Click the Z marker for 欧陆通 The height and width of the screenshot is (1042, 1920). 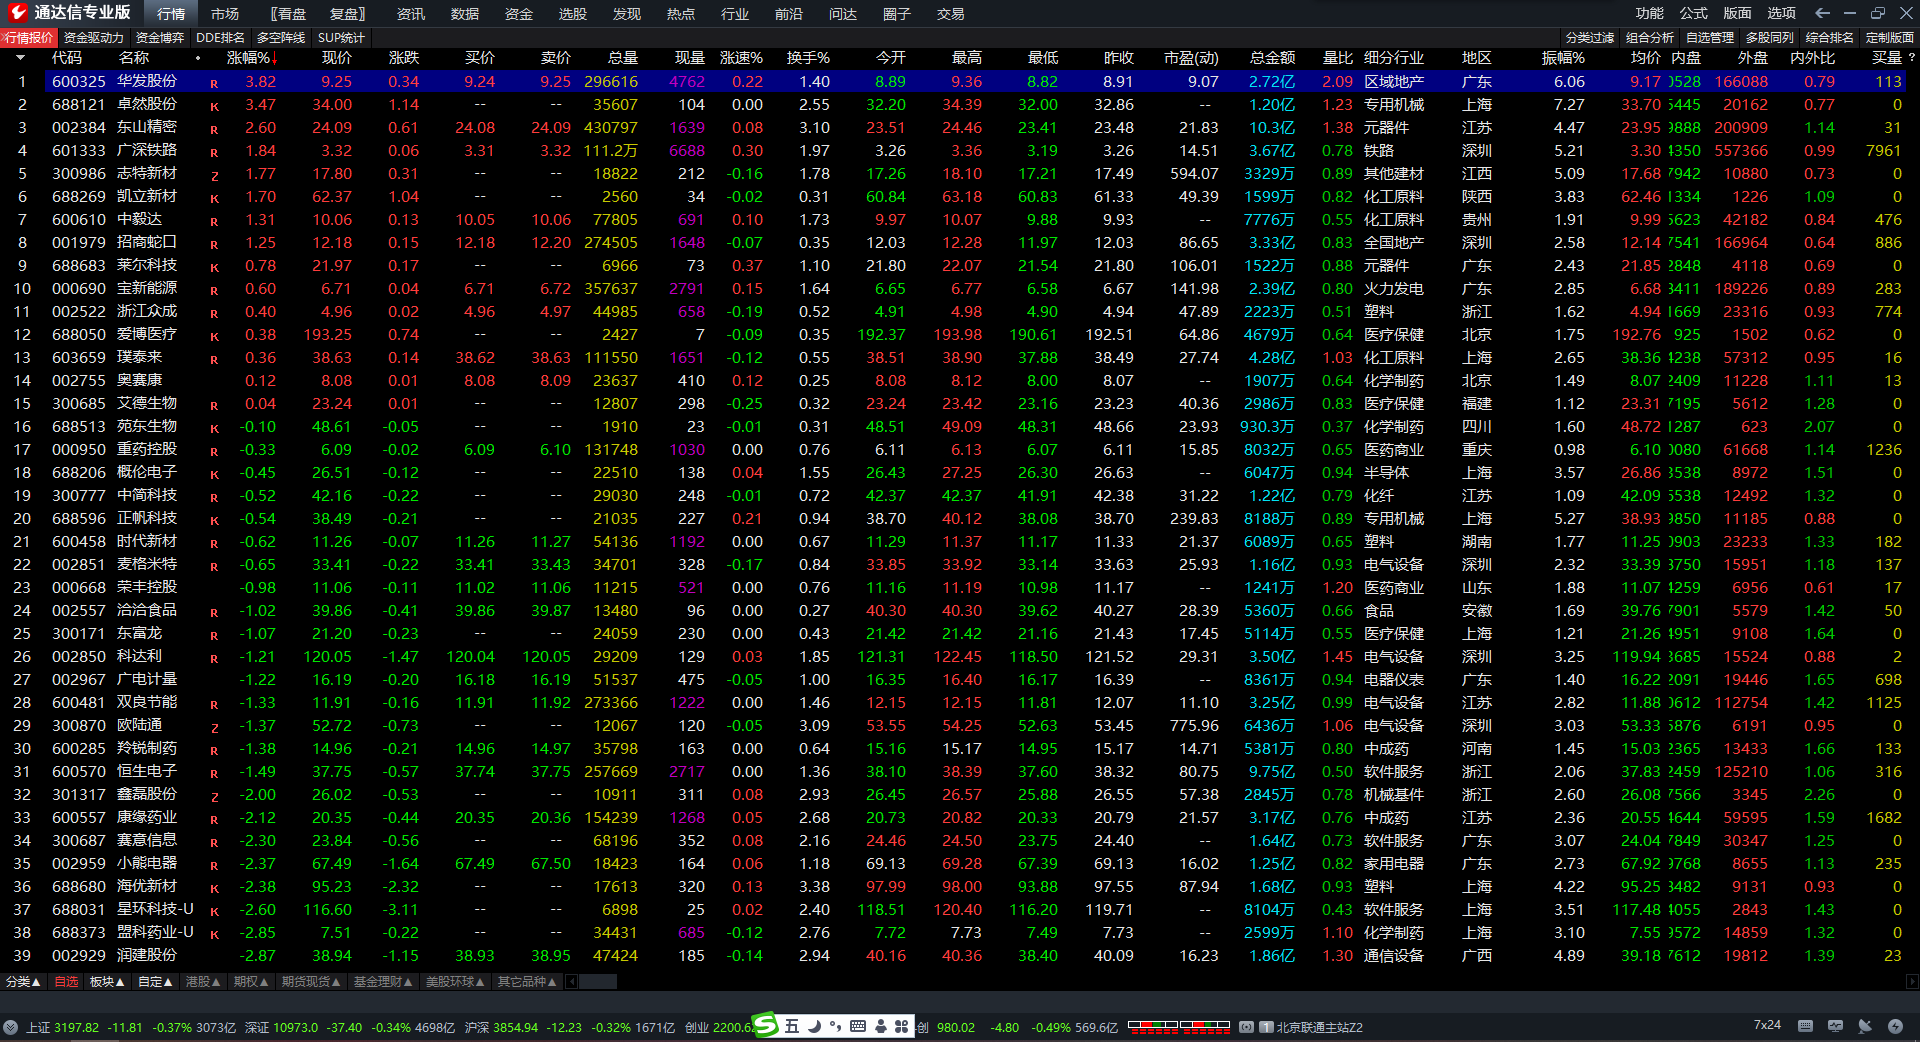(214, 727)
